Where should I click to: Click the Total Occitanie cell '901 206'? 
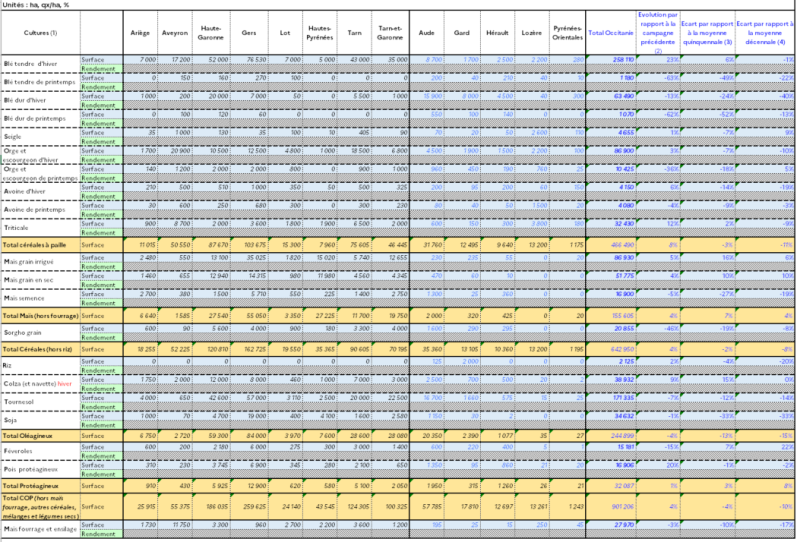click(x=623, y=507)
